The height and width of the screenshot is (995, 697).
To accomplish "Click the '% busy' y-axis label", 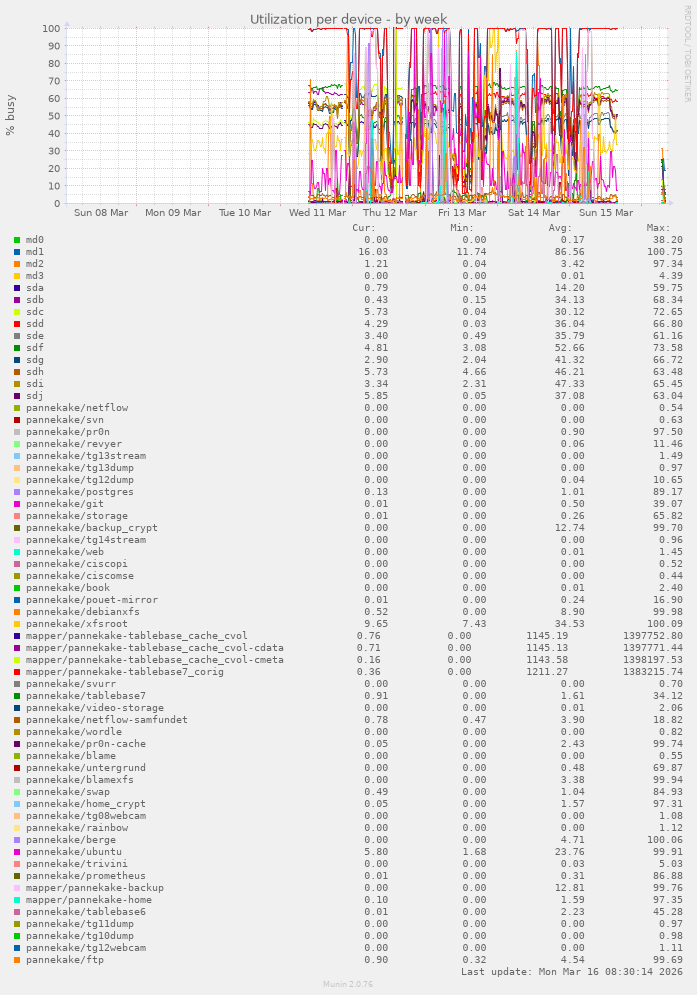I will (x=10, y=115).
